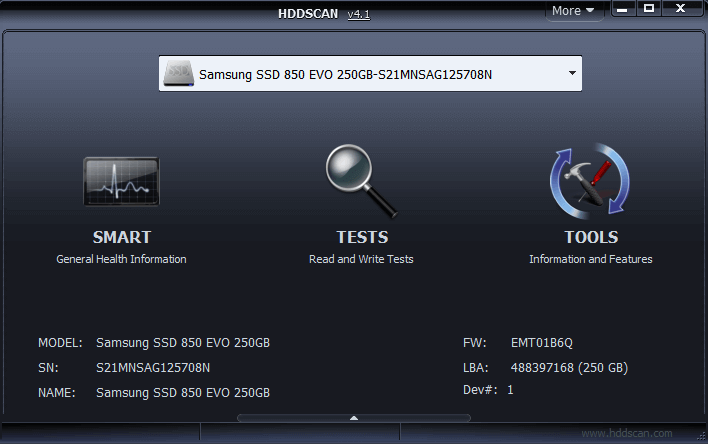Click the FW: field label

[x=475, y=343]
